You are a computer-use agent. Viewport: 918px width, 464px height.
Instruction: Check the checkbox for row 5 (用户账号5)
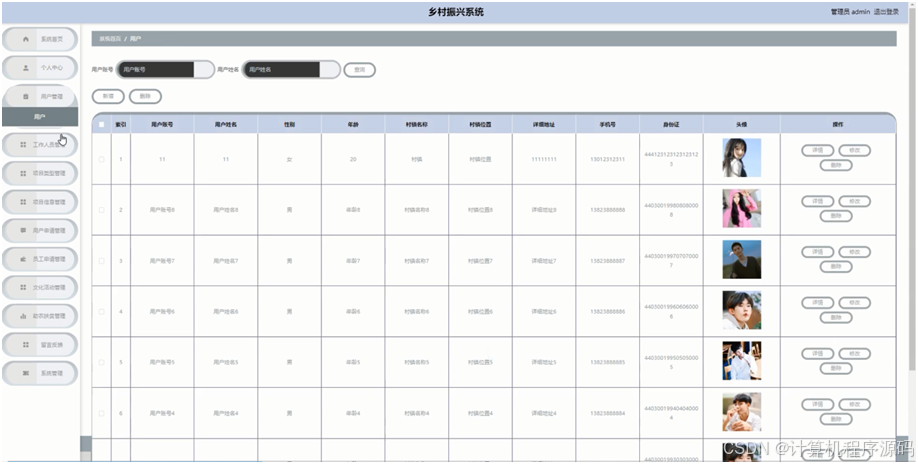pyautogui.click(x=101, y=362)
